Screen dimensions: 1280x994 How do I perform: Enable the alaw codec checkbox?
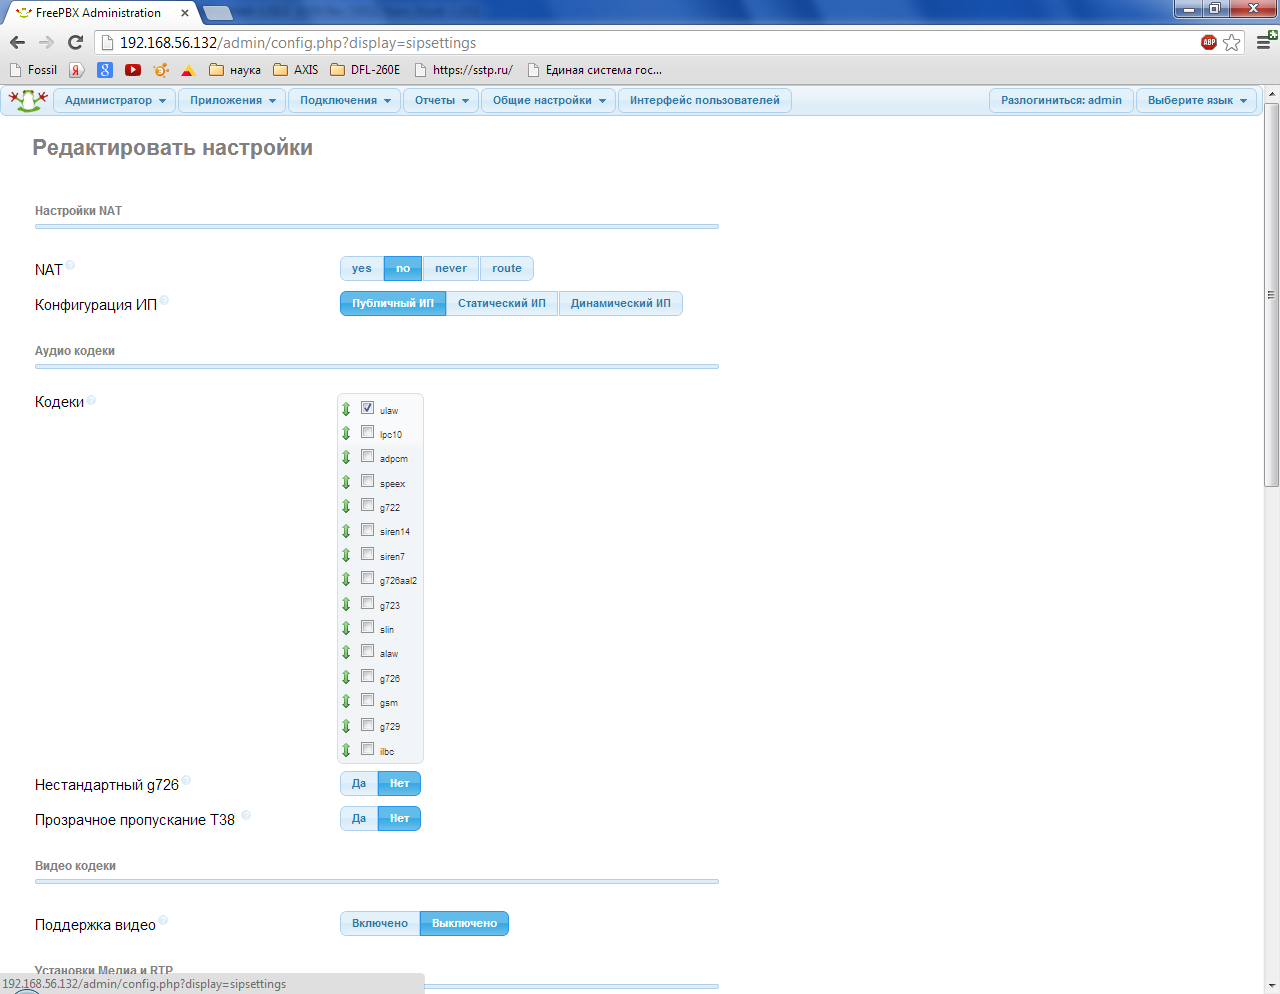pos(367,651)
